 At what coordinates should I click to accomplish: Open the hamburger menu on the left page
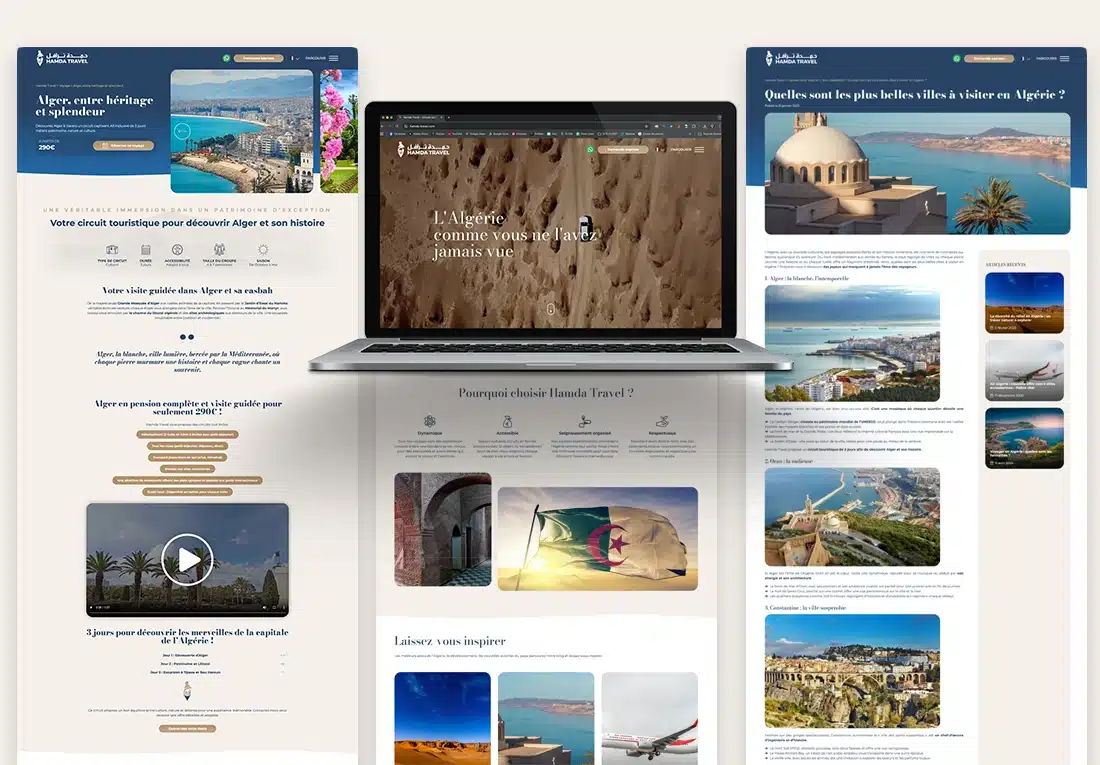[x=334, y=59]
